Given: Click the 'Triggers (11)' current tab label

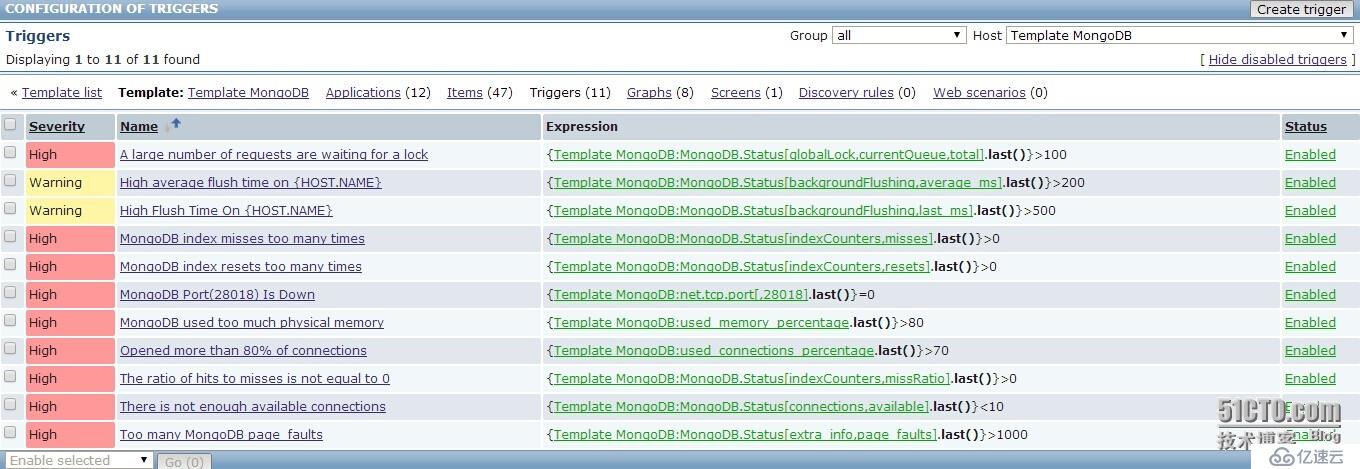Looking at the screenshot, I should [x=570, y=92].
